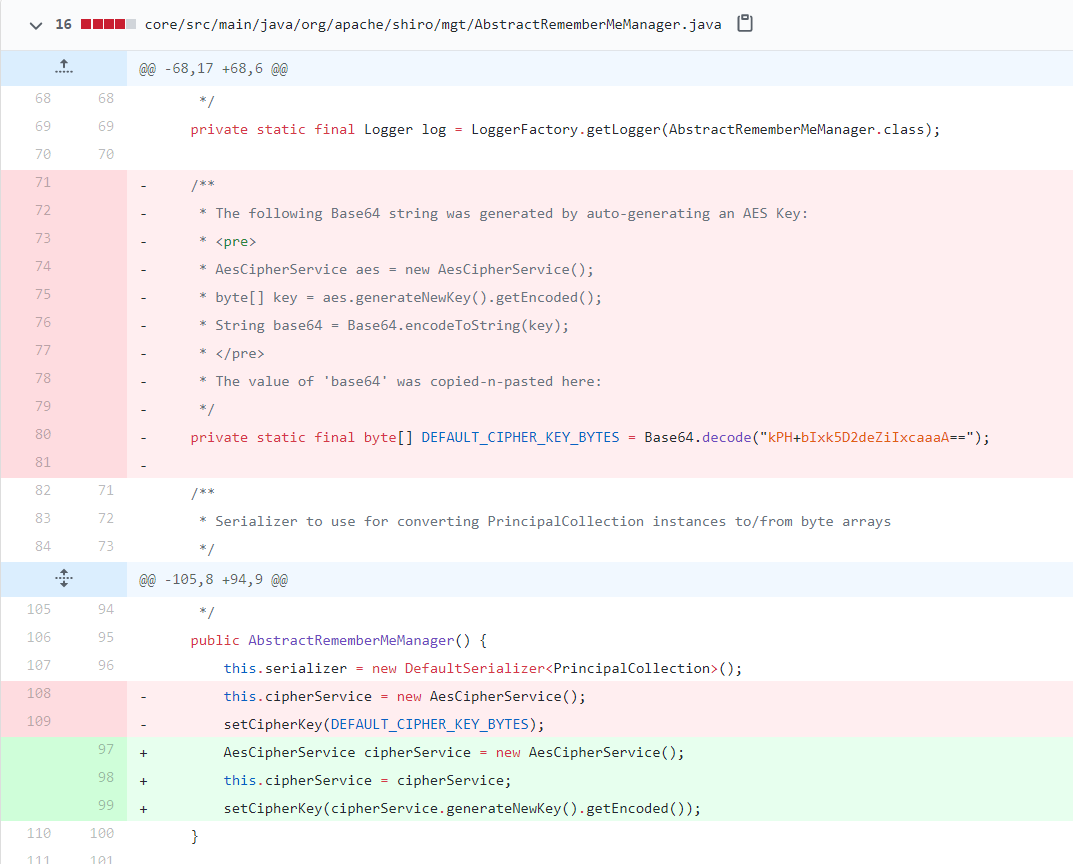Screen dimensions: 1073x864
Task: Click deleted line number 80
Action: click(42, 434)
